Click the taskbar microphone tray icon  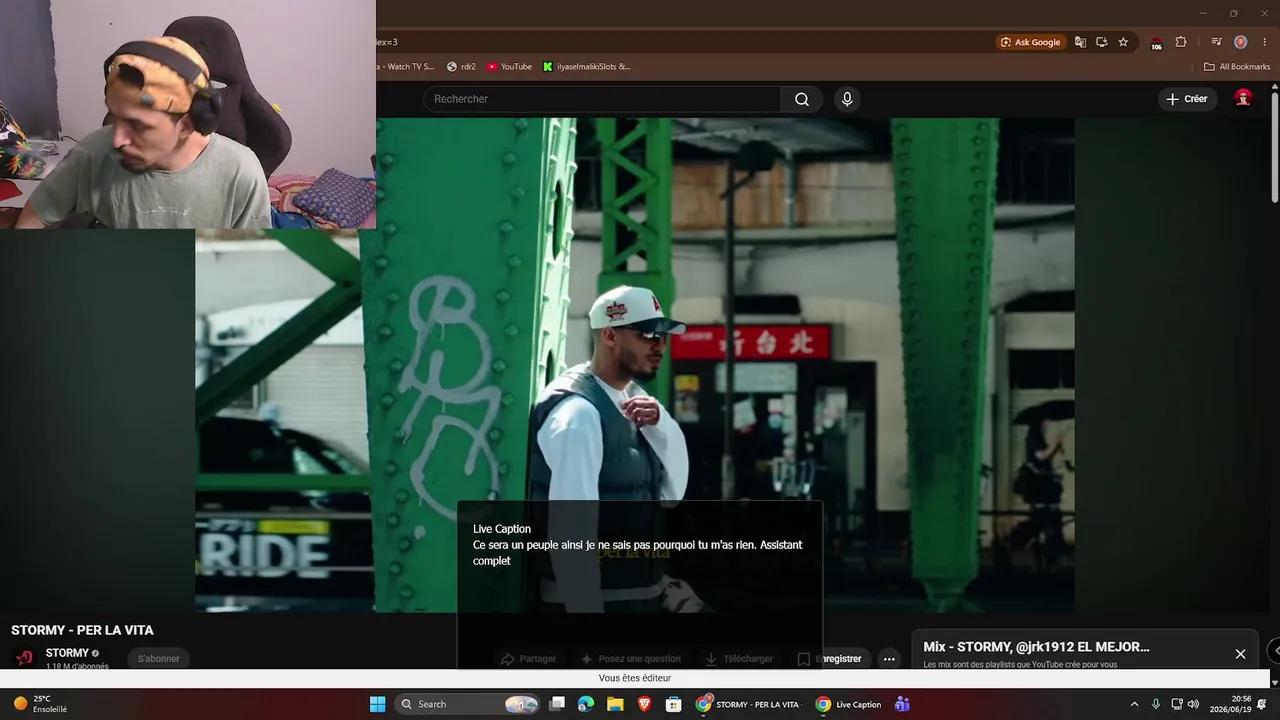click(x=1156, y=704)
